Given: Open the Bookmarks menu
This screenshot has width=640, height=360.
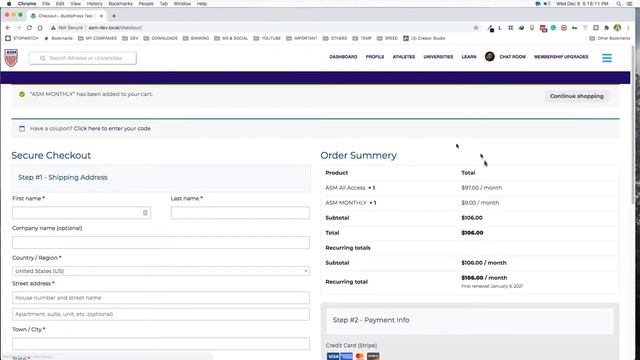Looking at the screenshot, I should click(x=120, y=4).
